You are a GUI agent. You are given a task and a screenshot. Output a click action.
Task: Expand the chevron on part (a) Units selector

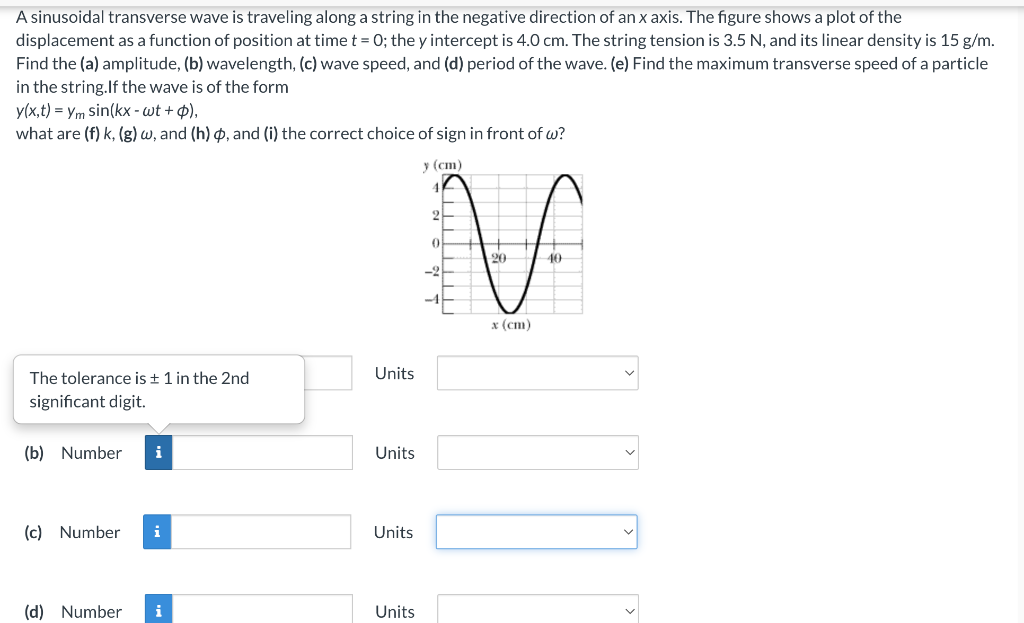click(629, 373)
